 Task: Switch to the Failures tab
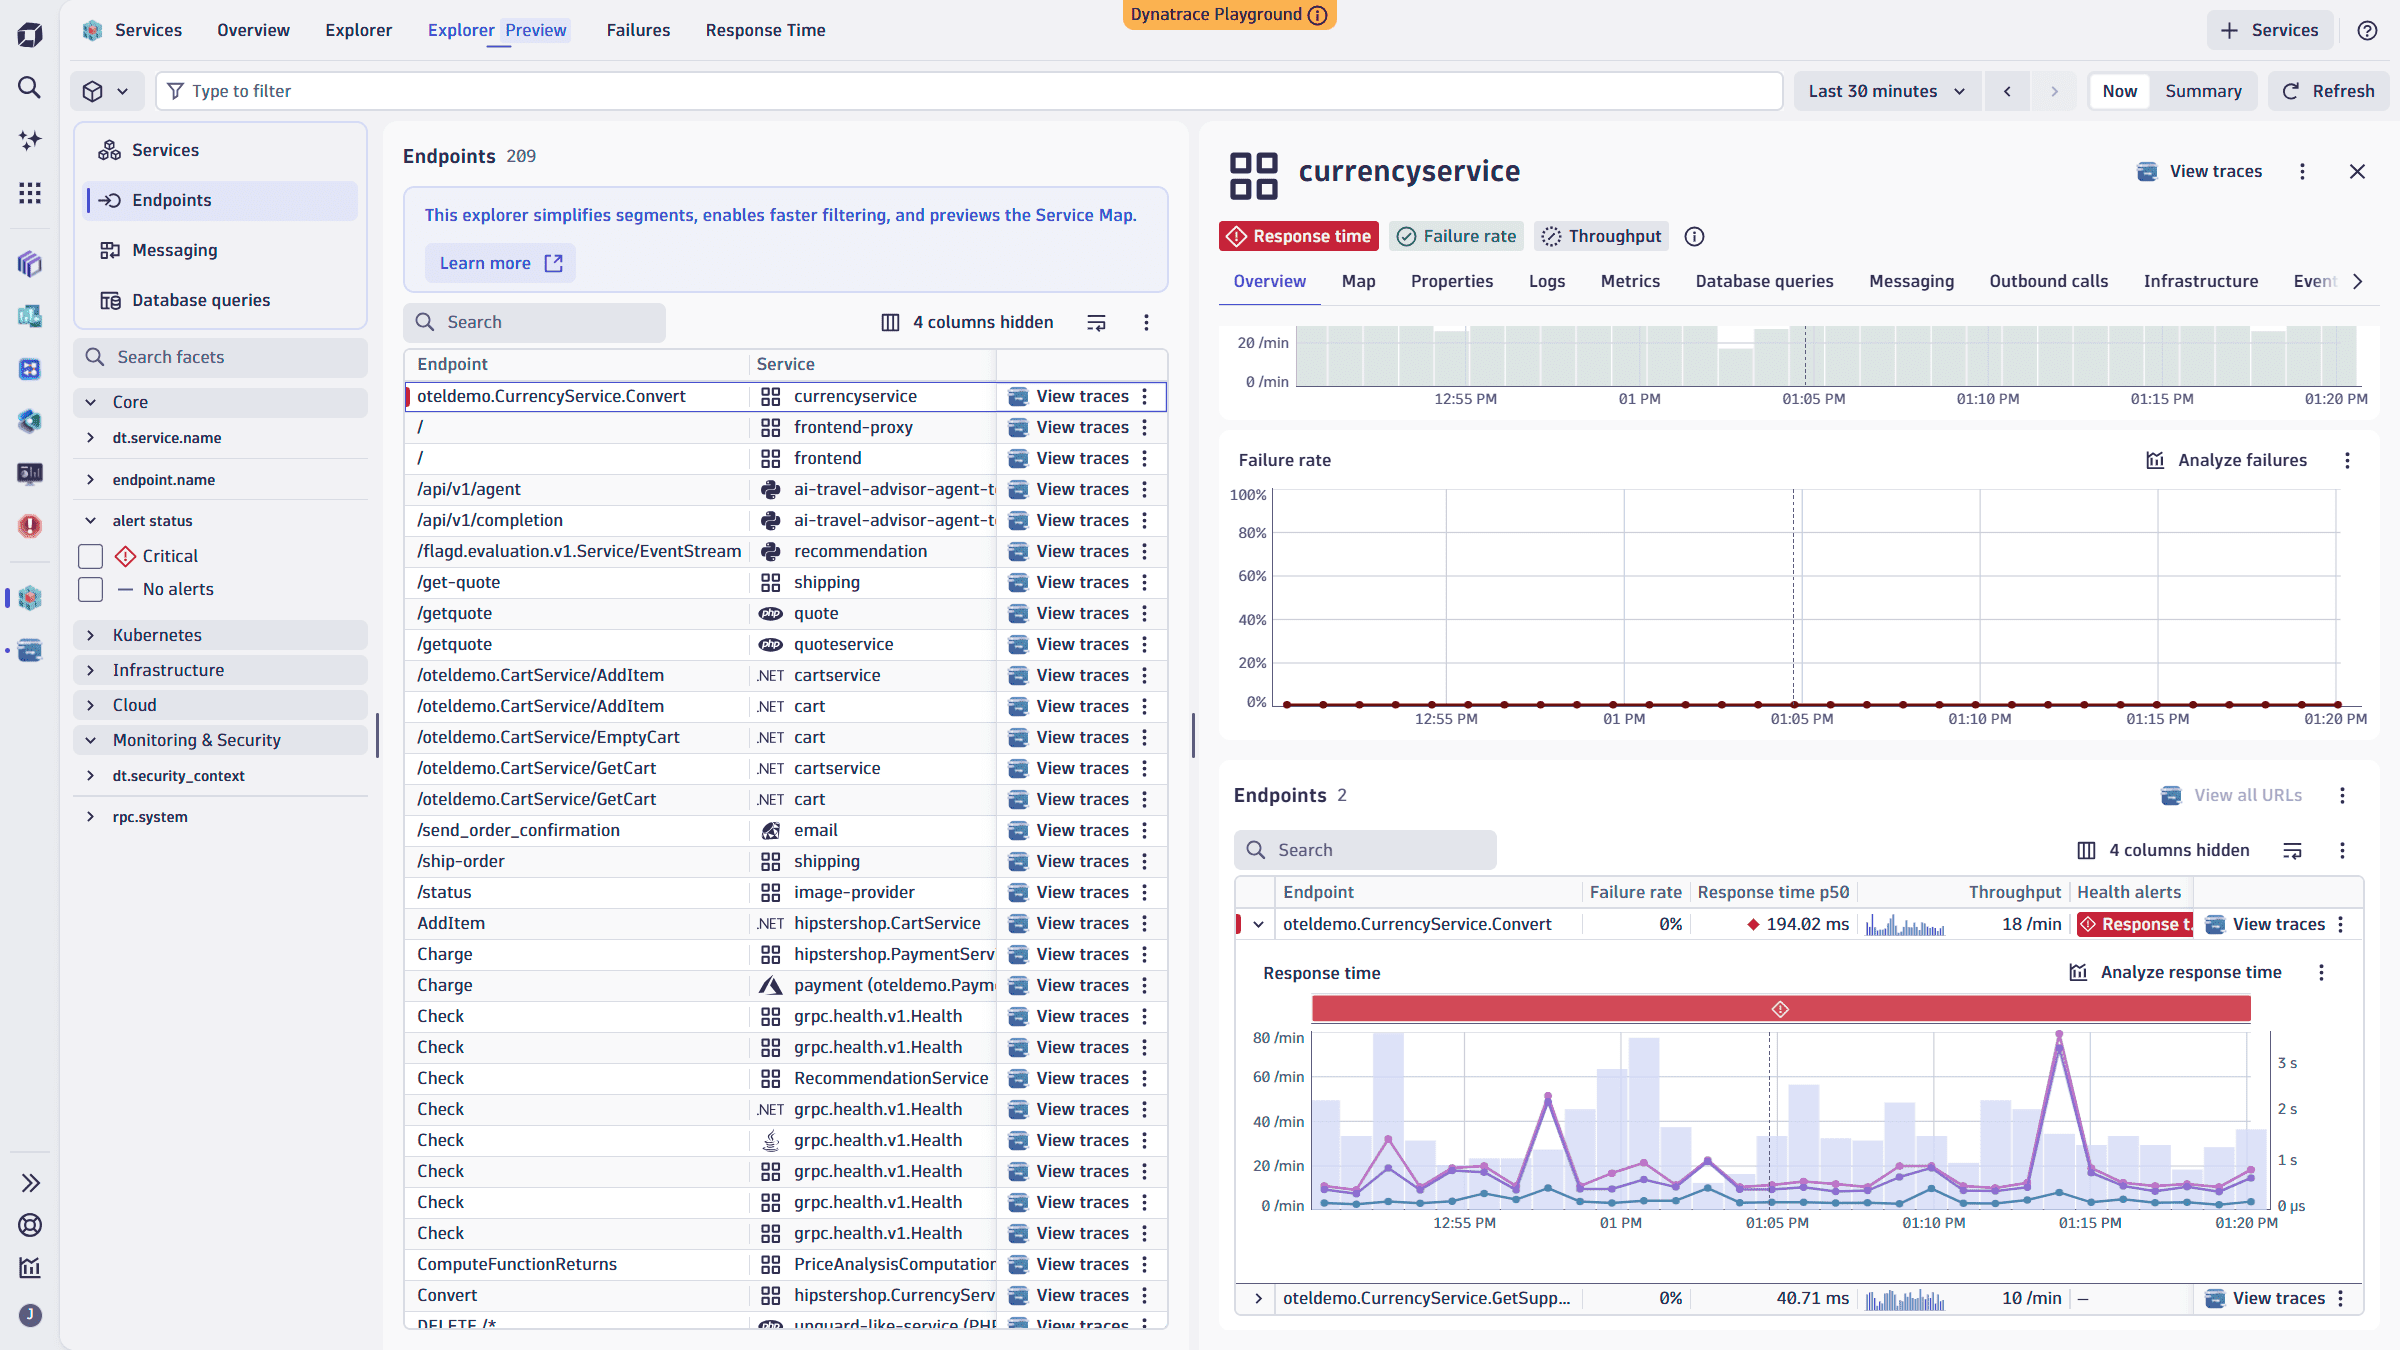[x=638, y=30]
